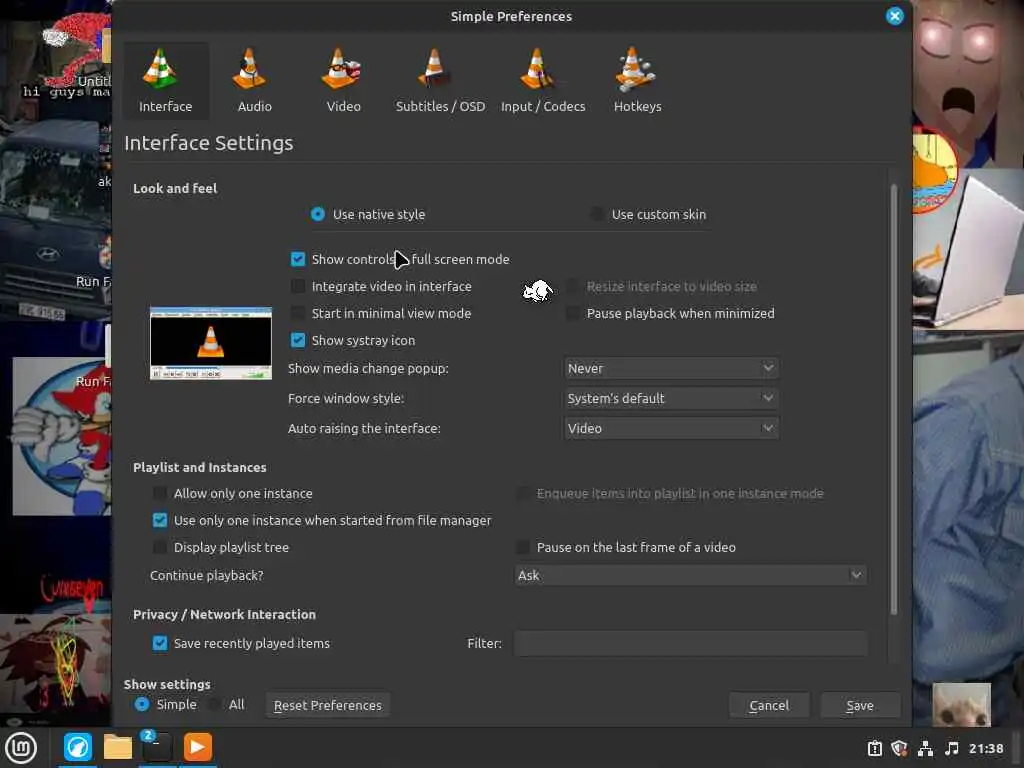Close the Simple Preferences dialog
Image resolution: width=1024 pixels, height=768 pixels.
pos(895,16)
